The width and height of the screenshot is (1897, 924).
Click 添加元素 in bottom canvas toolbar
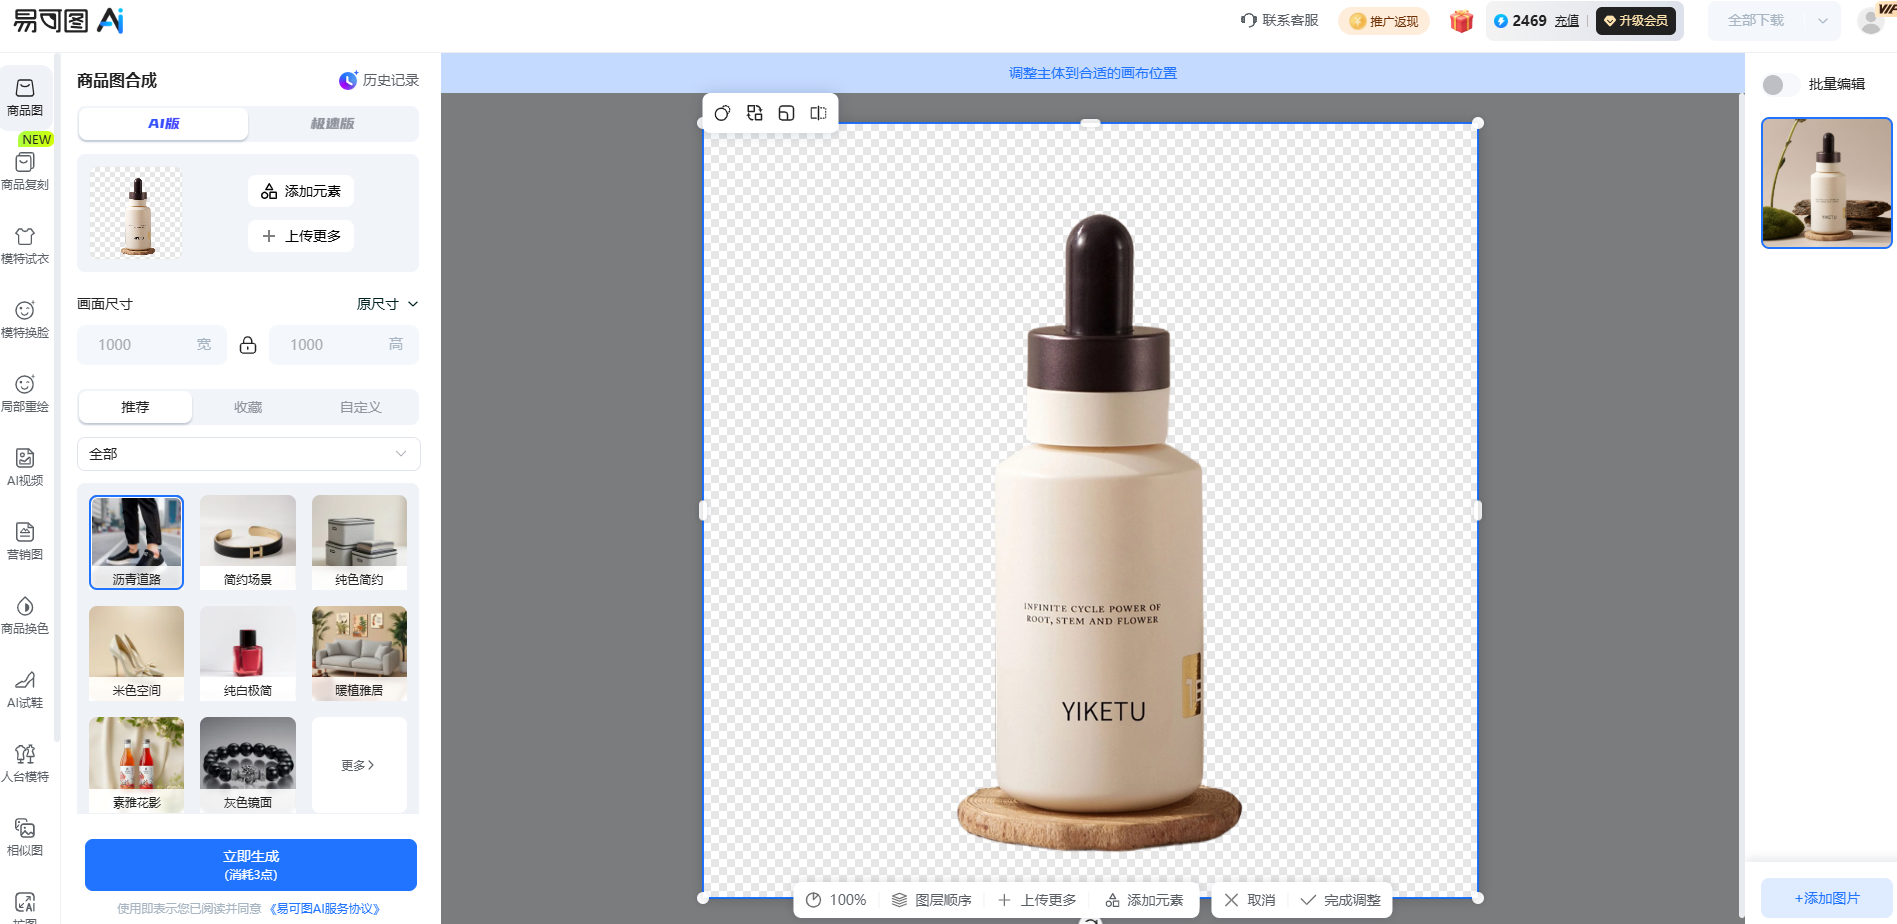[1144, 900]
